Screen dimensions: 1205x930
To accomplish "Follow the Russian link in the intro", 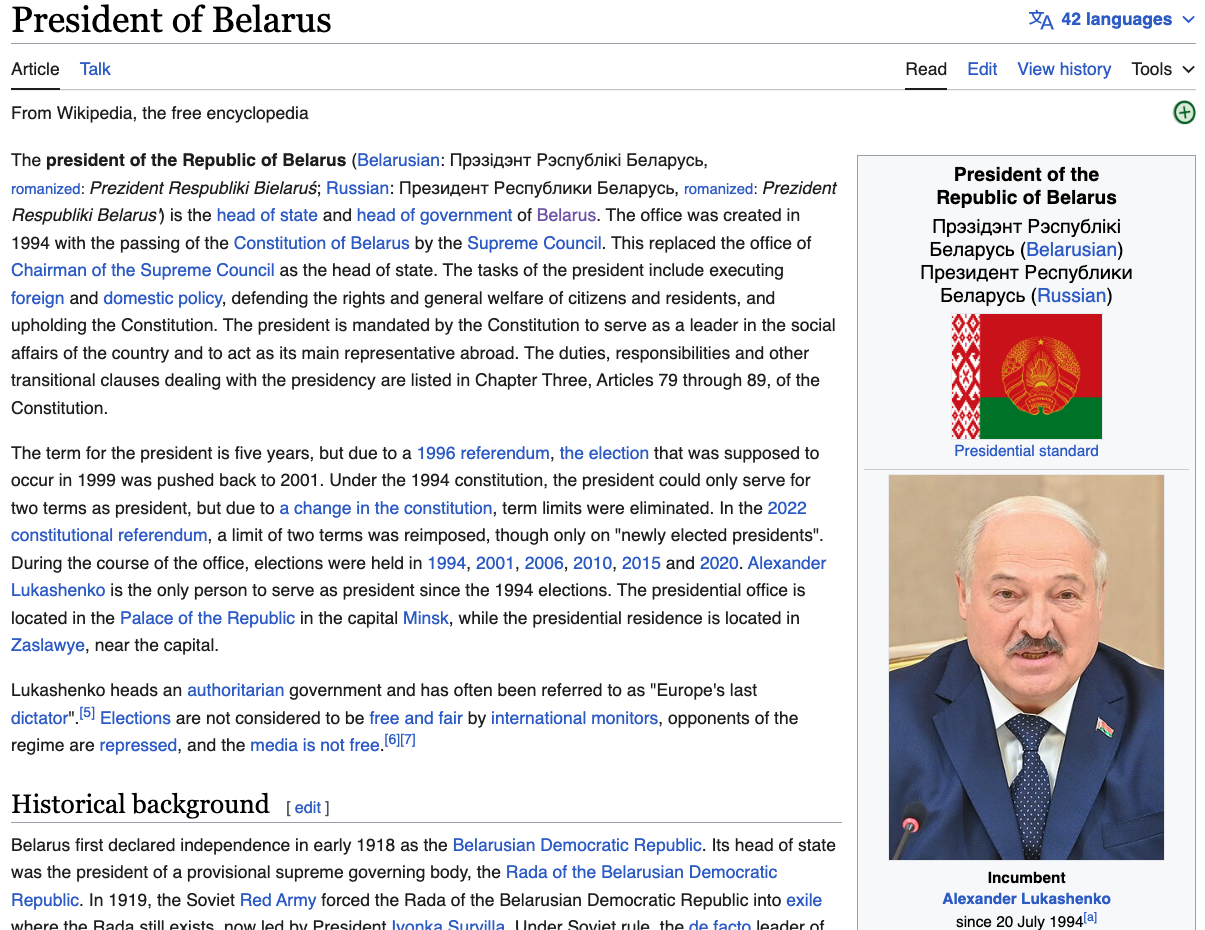I will coord(357,188).
